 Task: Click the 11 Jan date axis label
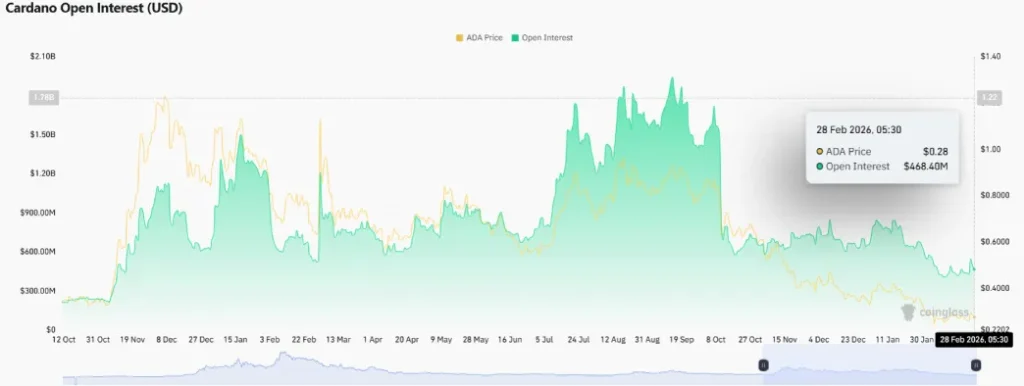(x=887, y=340)
